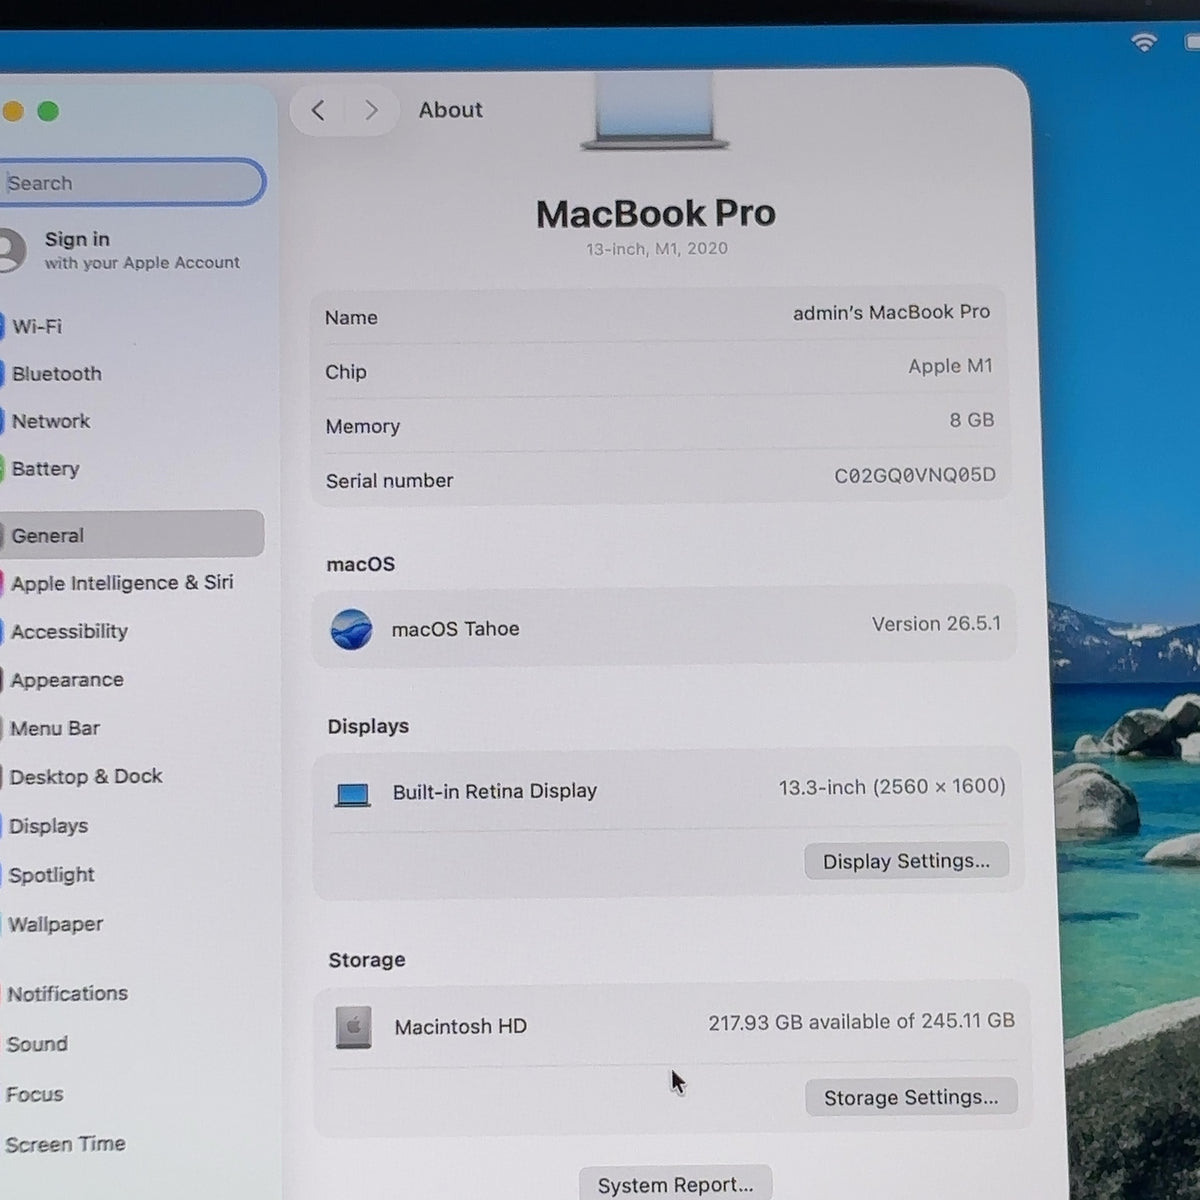The image size is (1200, 1200).
Task: Select Sound in the sidebar
Action: click(x=37, y=1044)
